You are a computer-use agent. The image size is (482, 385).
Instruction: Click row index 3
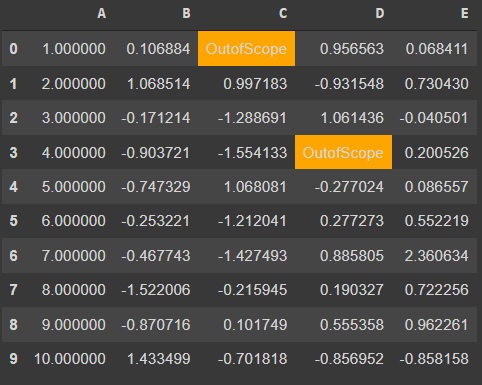pyautogui.click(x=13, y=153)
